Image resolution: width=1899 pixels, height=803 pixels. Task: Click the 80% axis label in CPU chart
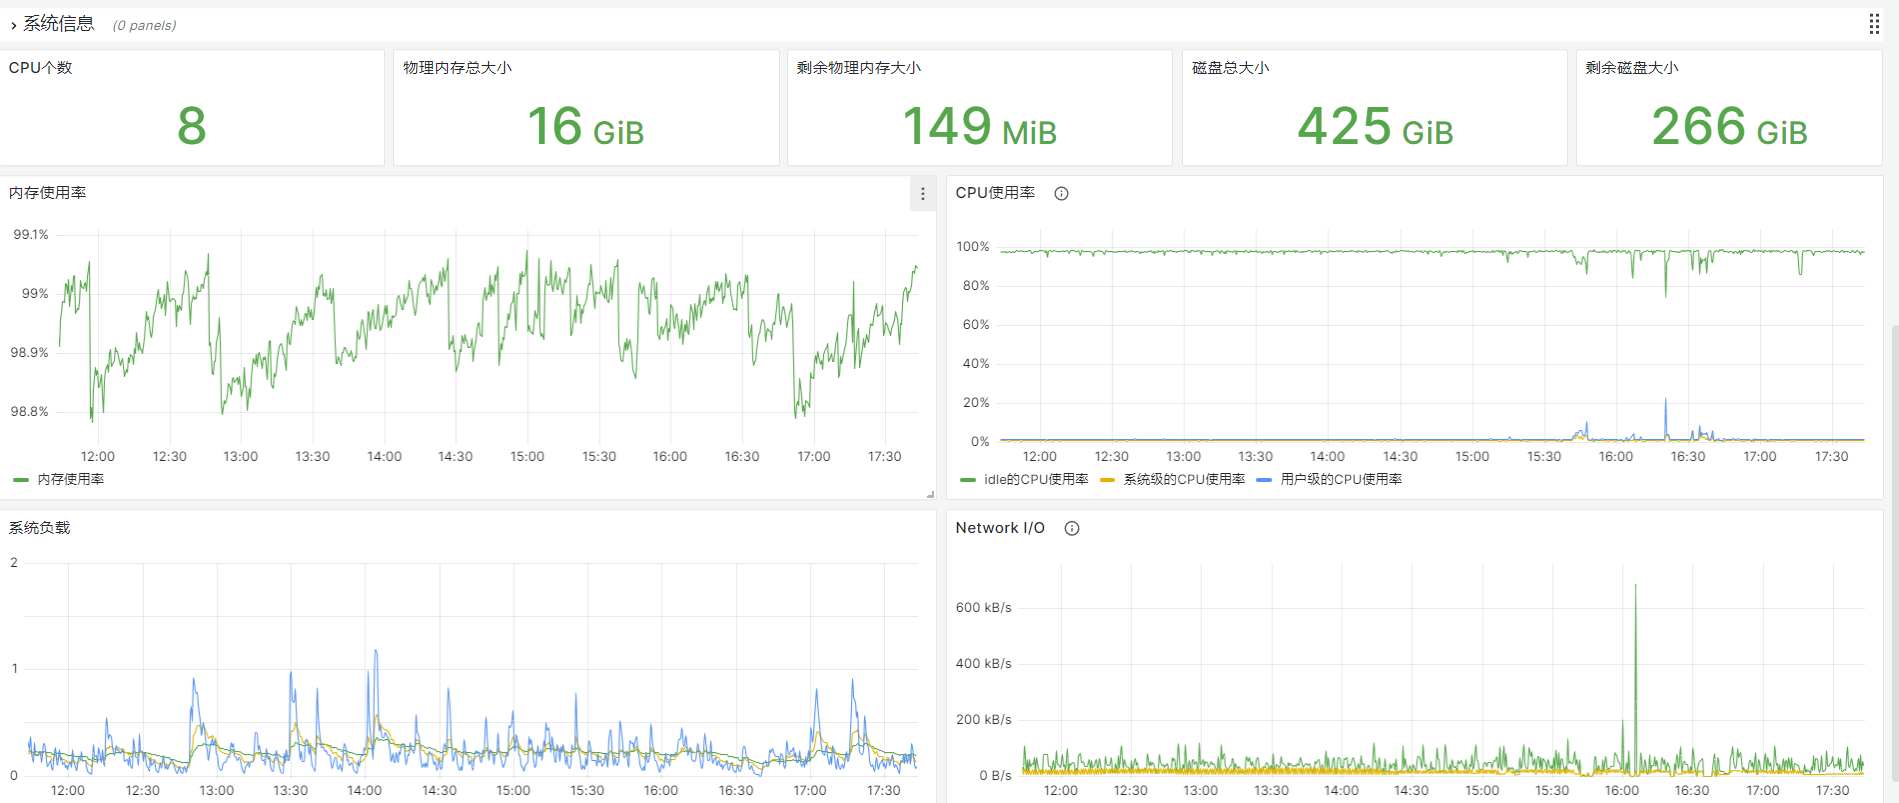tap(976, 286)
